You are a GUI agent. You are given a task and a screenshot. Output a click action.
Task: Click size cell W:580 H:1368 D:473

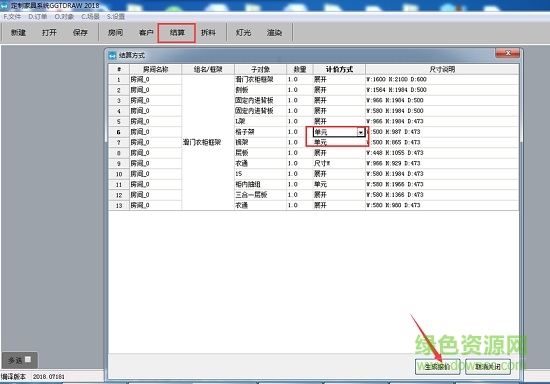(442, 195)
